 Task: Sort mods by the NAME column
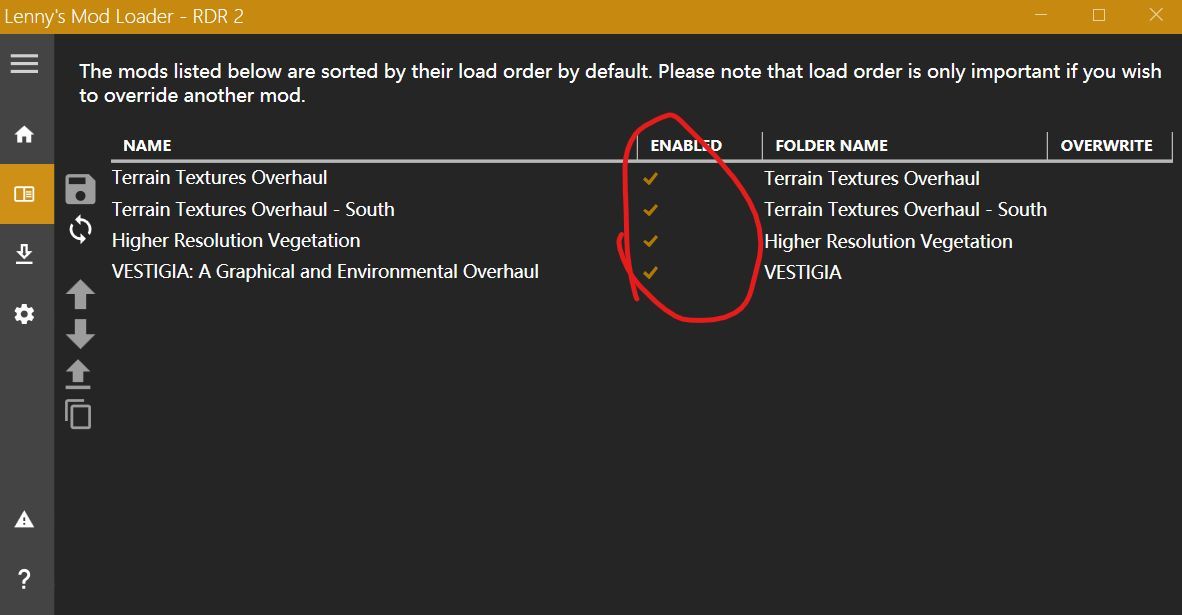tap(147, 146)
